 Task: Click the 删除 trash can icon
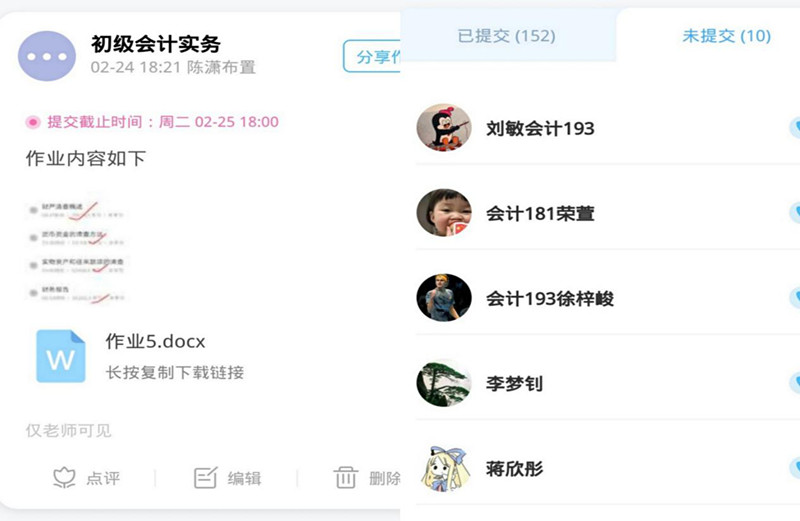346,478
